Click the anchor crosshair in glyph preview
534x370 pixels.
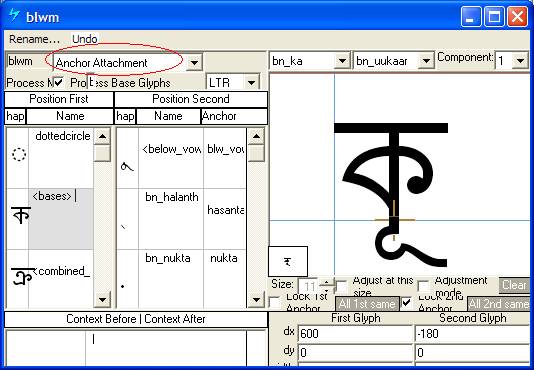click(x=394, y=220)
